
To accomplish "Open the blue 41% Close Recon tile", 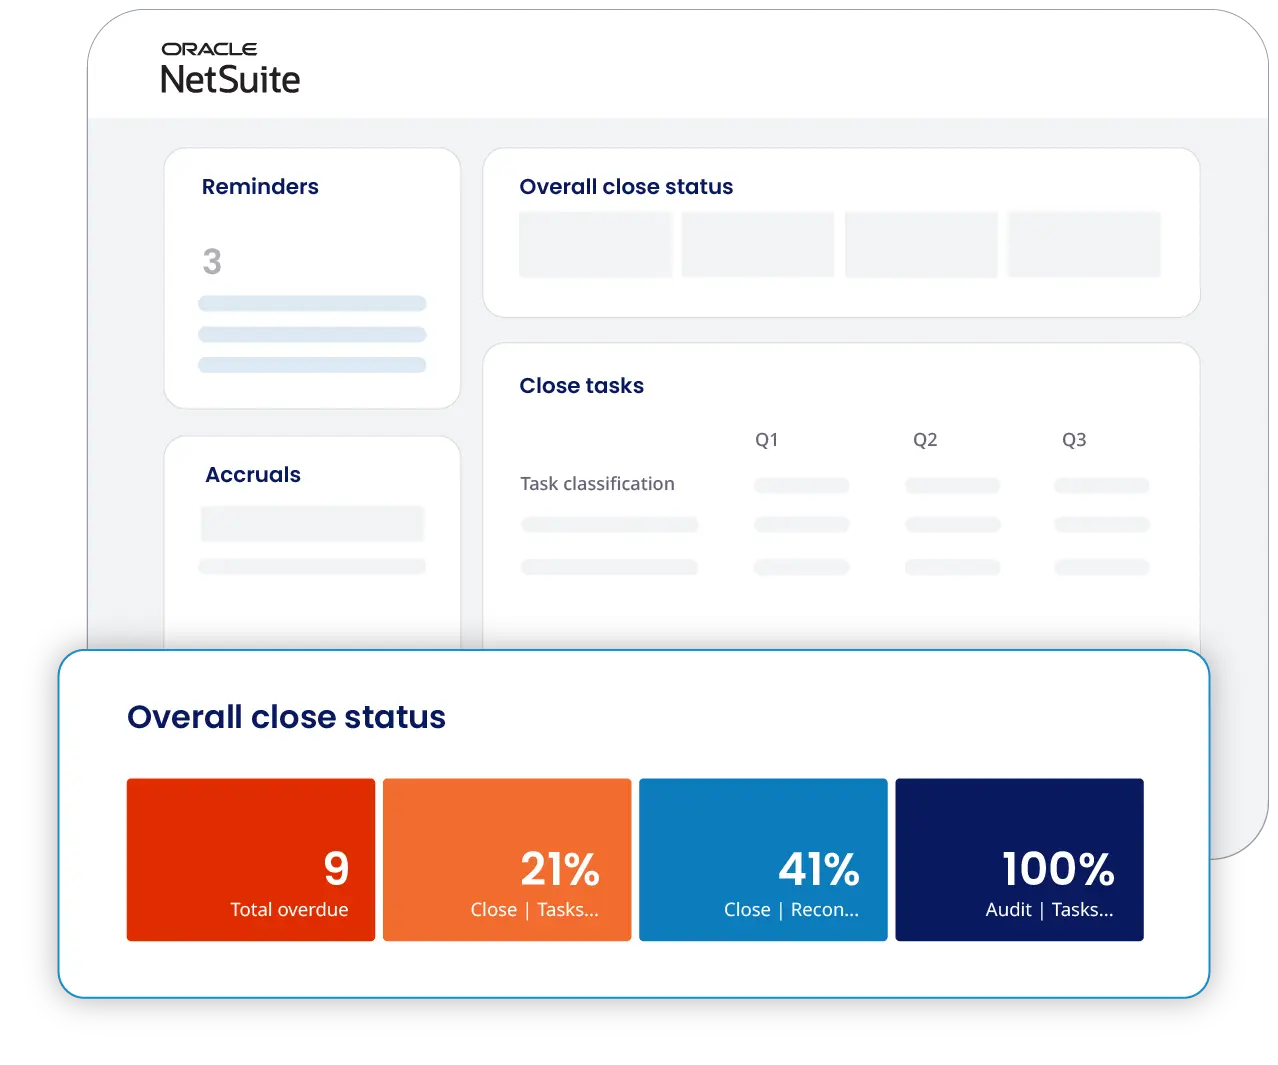I will [762, 859].
